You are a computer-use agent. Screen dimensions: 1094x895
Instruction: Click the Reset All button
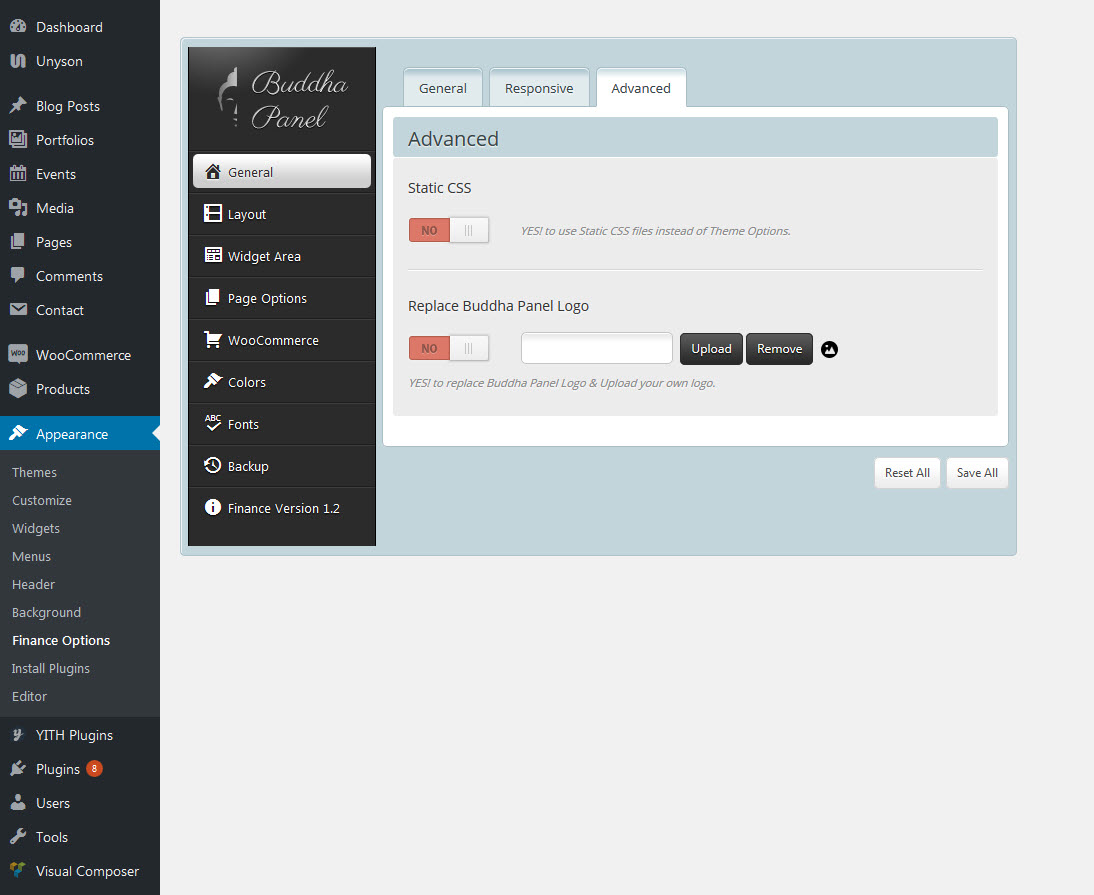[x=907, y=472]
